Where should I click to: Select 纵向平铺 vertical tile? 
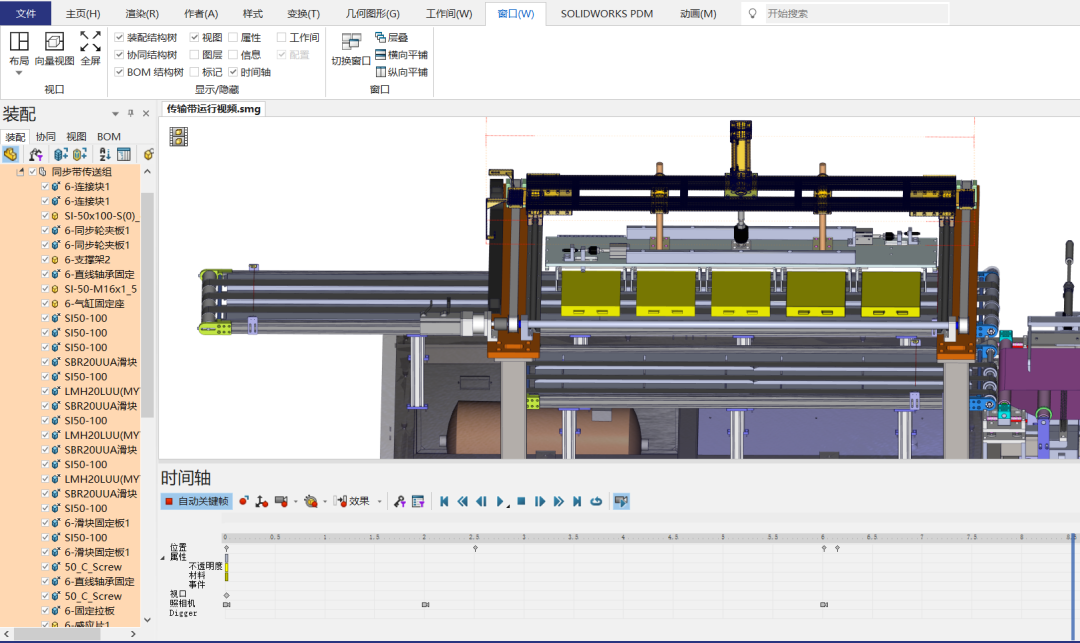[400, 72]
